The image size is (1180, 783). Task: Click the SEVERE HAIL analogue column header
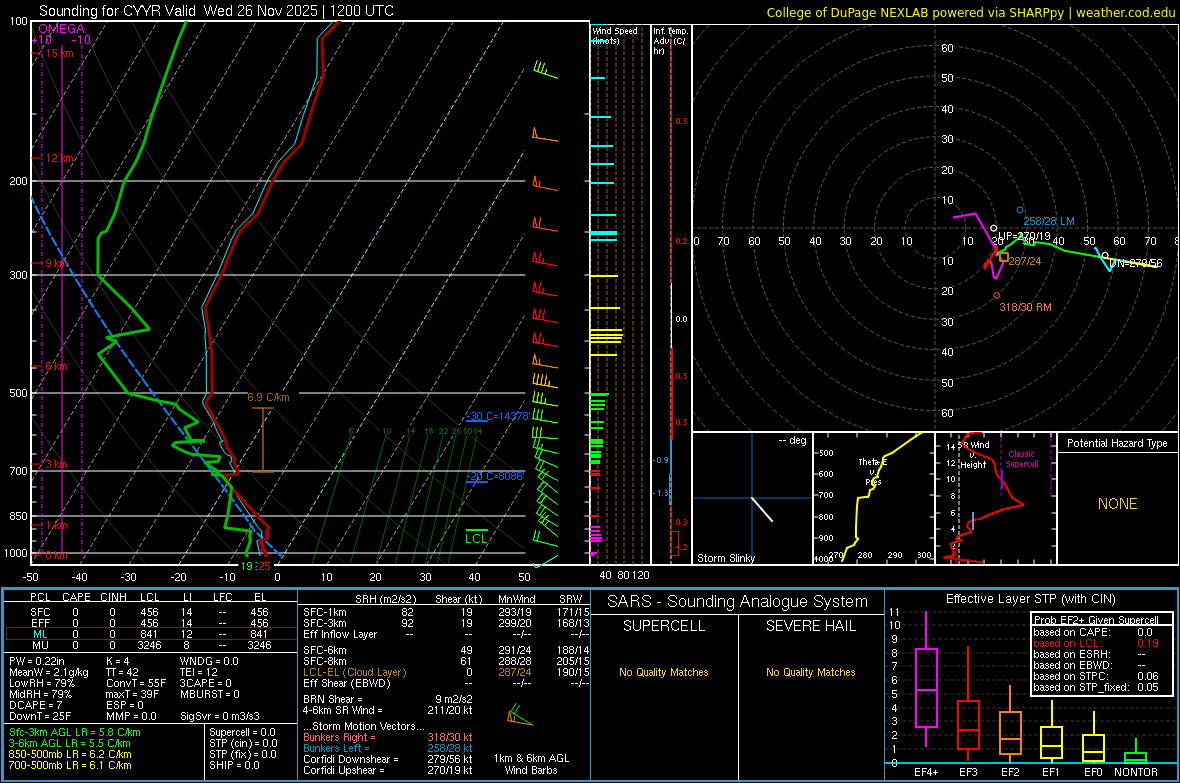coord(810,626)
